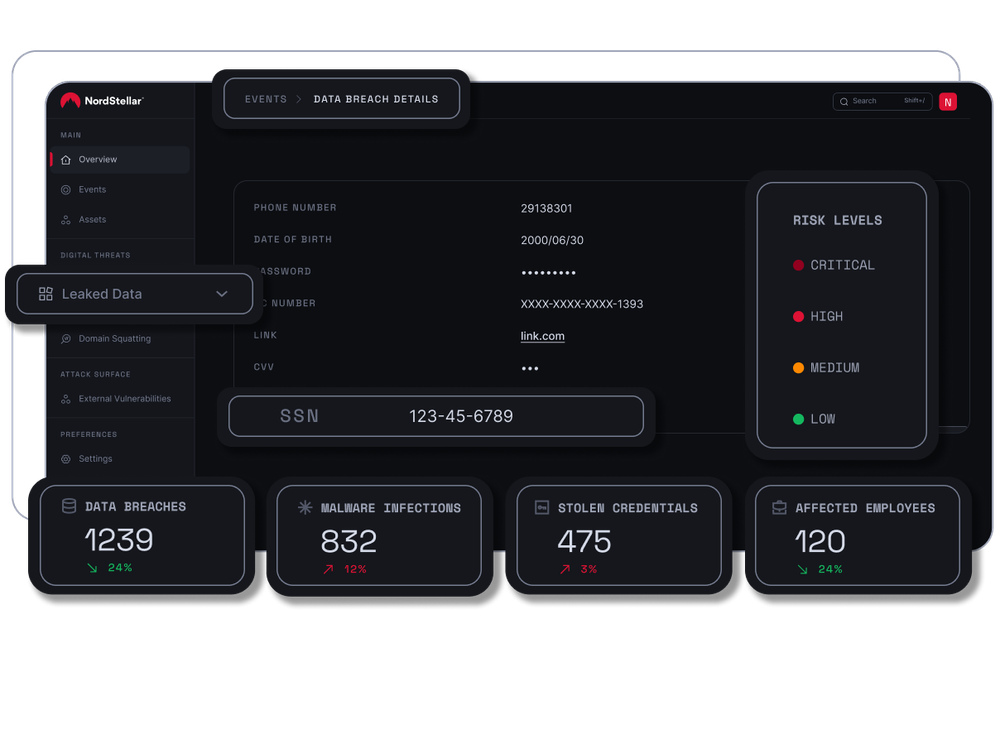Select Data Breach Details breadcrumb

coord(376,99)
